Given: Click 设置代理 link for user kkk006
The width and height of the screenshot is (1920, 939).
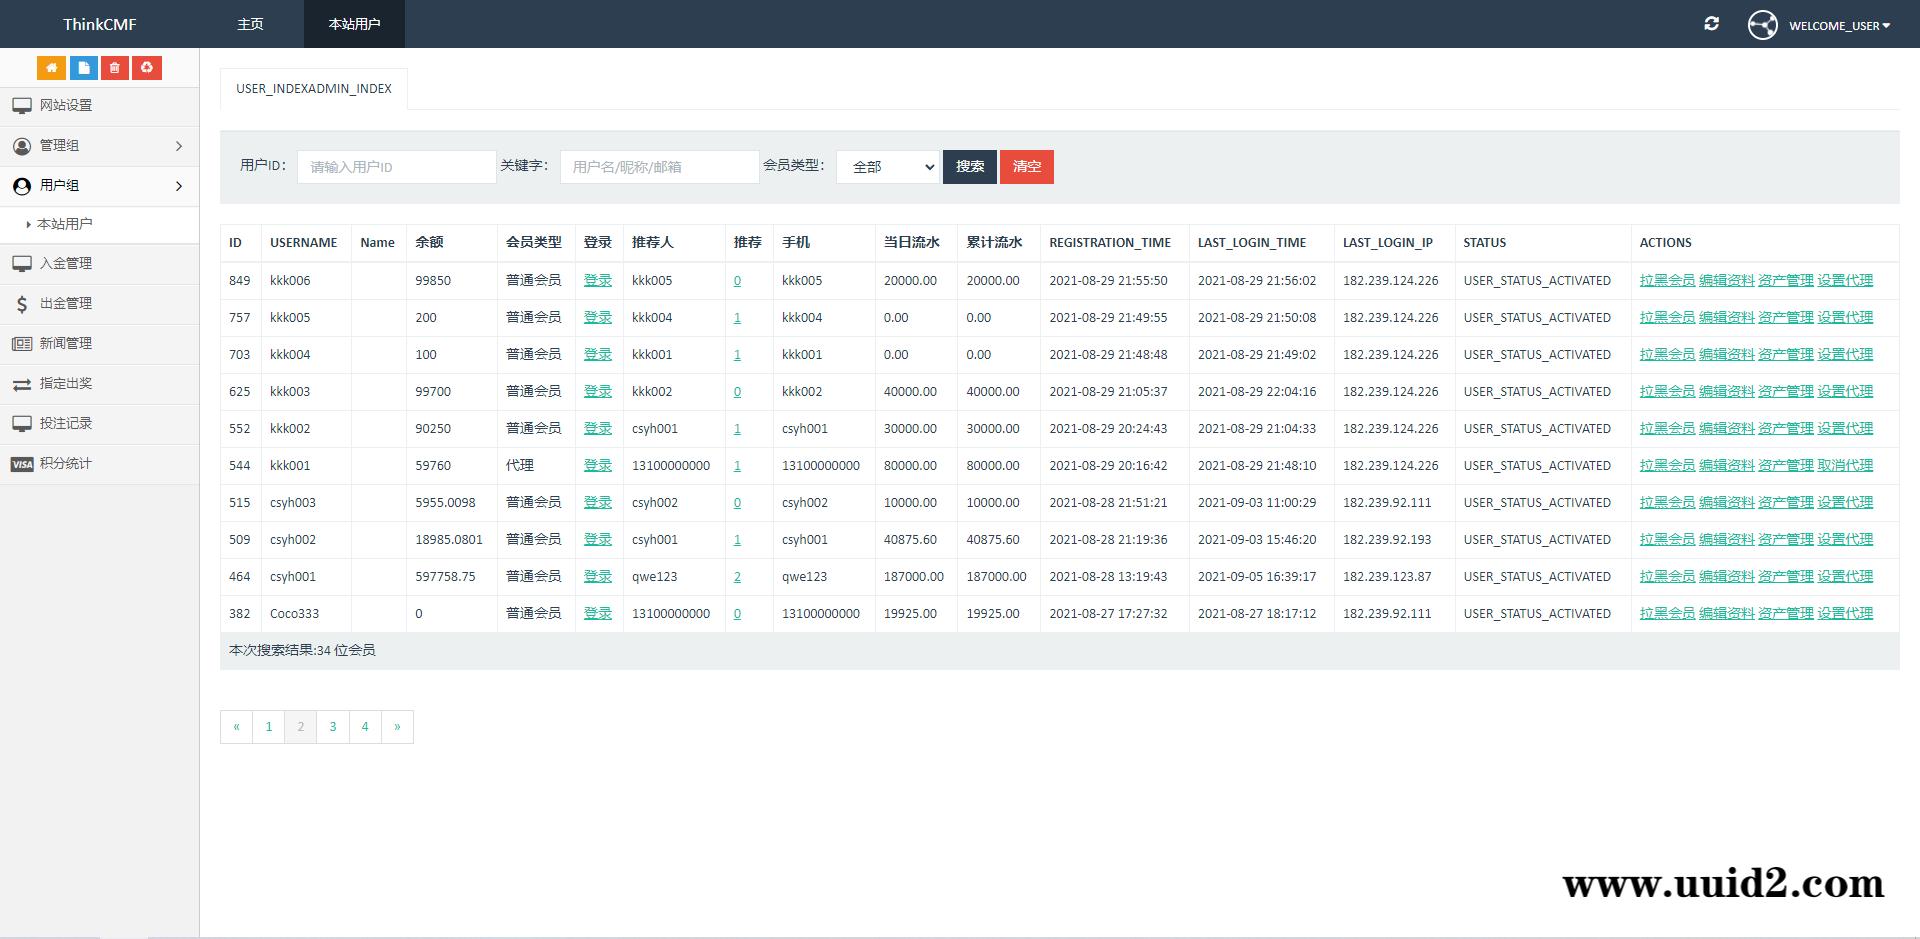Looking at the screenshot, I should (1845, 280).
